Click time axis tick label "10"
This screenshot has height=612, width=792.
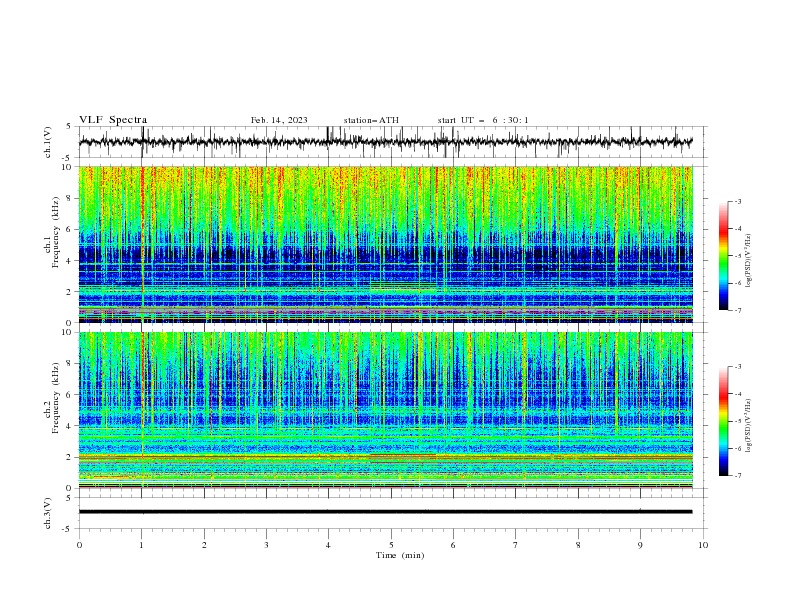703,545
